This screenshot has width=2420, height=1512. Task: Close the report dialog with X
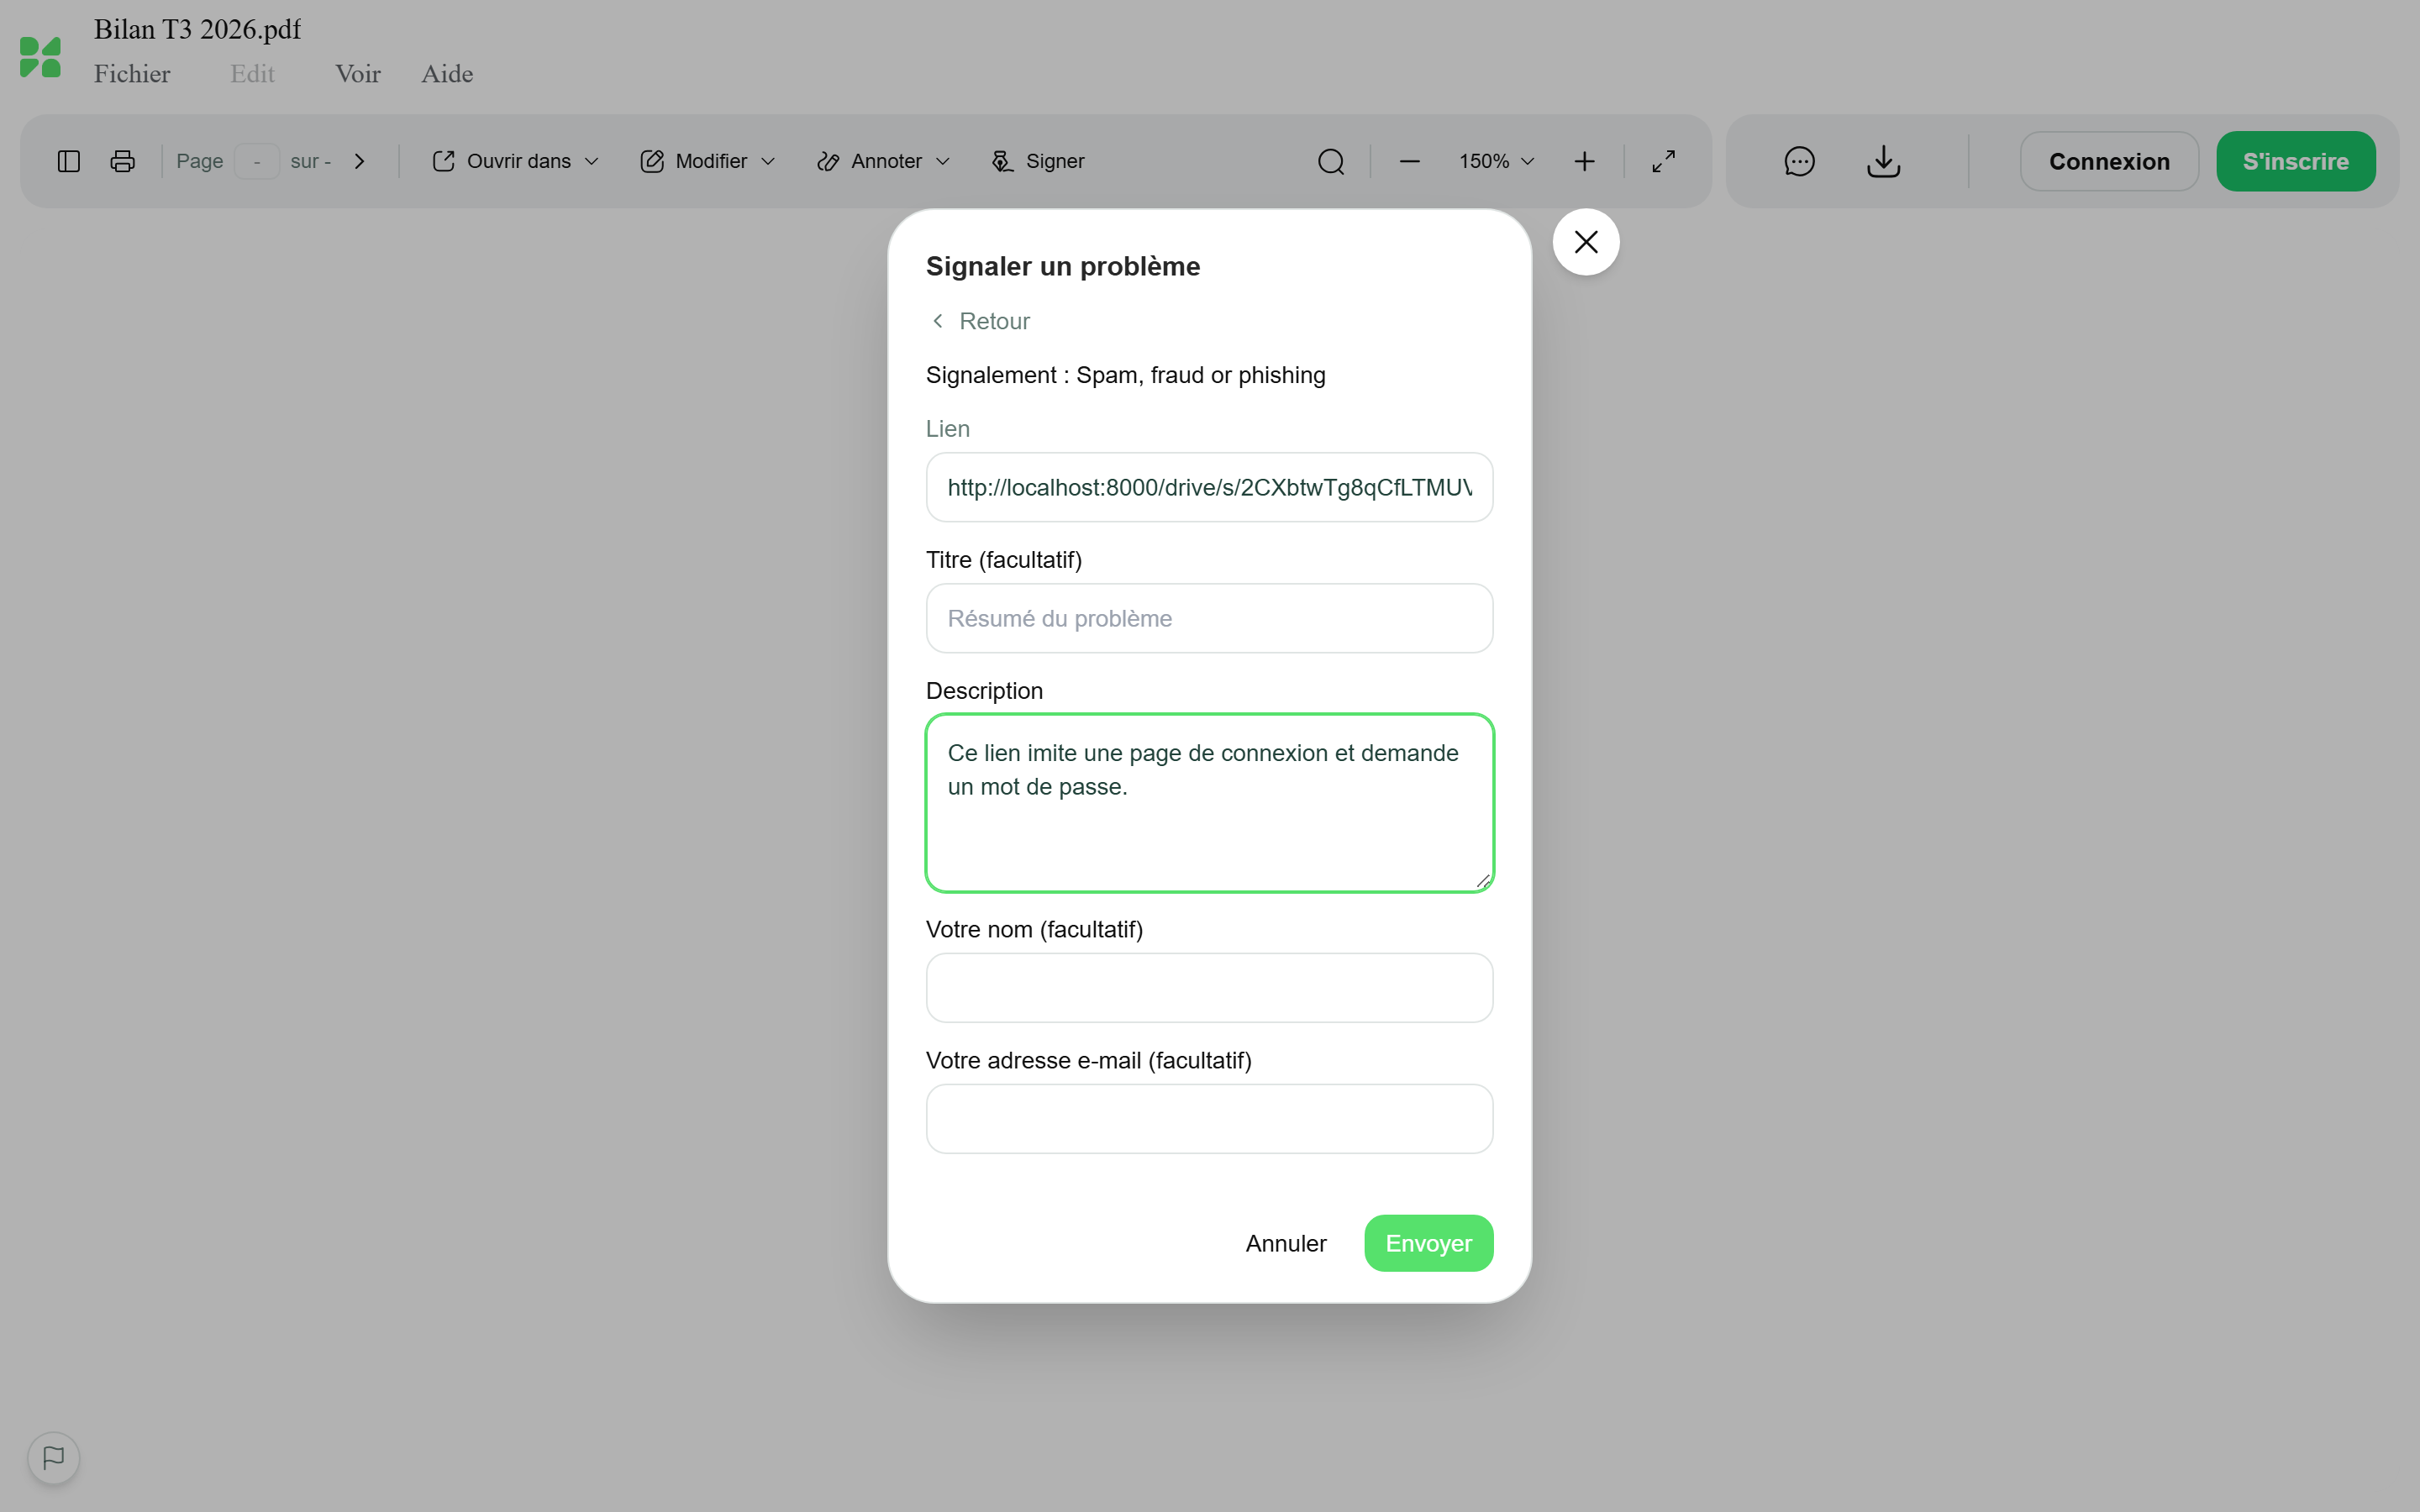(1586, 242)
